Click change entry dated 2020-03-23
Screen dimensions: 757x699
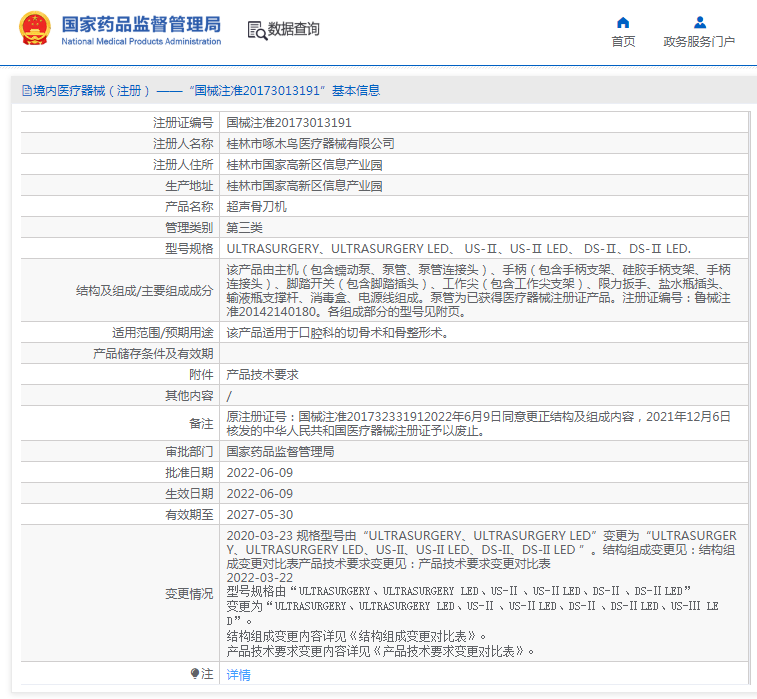[x=481, y=549]
